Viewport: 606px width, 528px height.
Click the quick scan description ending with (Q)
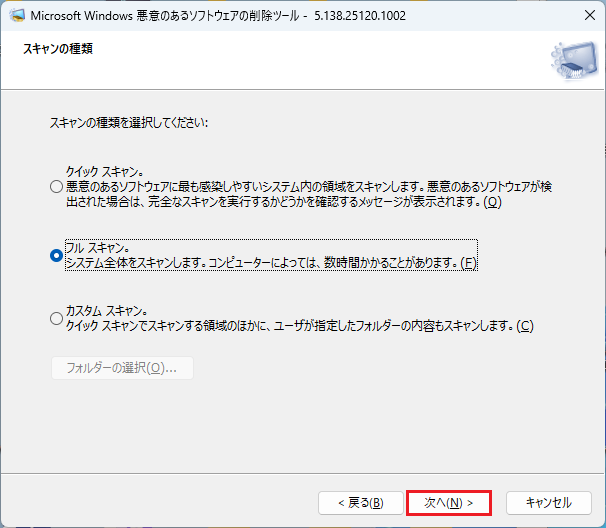[x=280, y=194]
